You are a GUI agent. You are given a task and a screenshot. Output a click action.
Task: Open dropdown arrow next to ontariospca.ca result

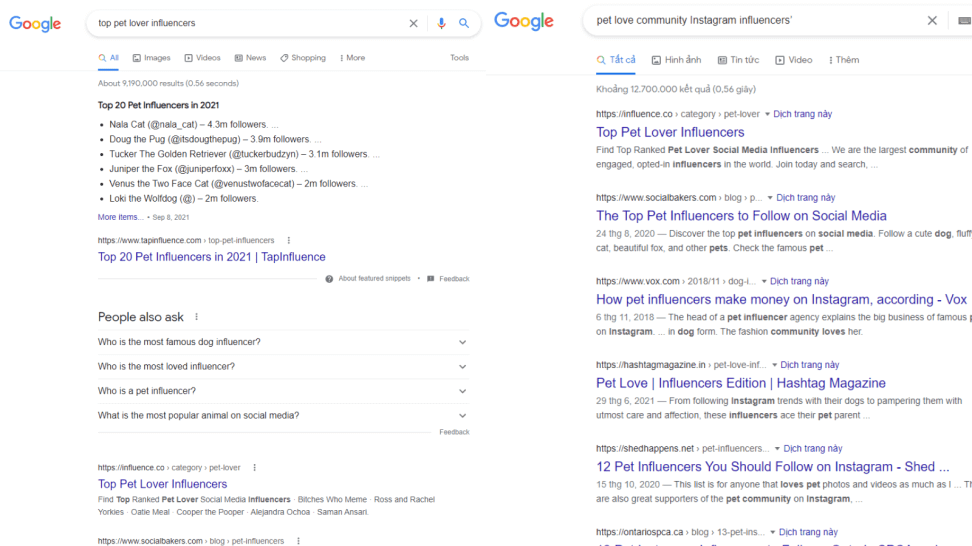[772, 532]
